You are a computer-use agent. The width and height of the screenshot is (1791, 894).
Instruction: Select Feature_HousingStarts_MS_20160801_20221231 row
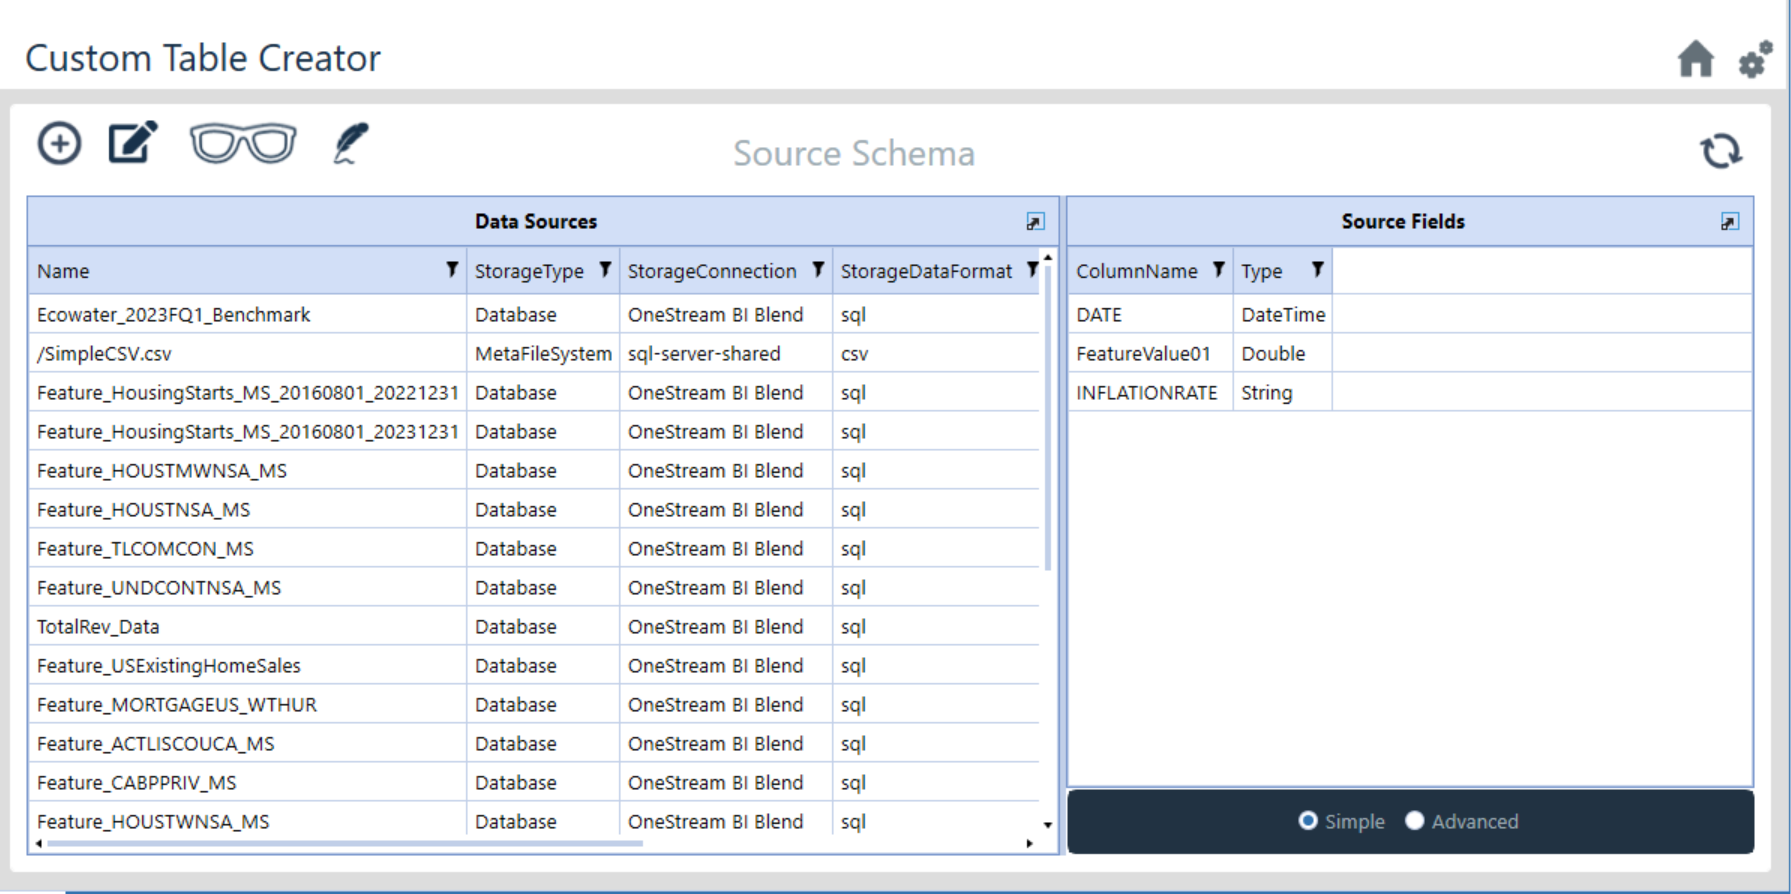tap(534, 392)
